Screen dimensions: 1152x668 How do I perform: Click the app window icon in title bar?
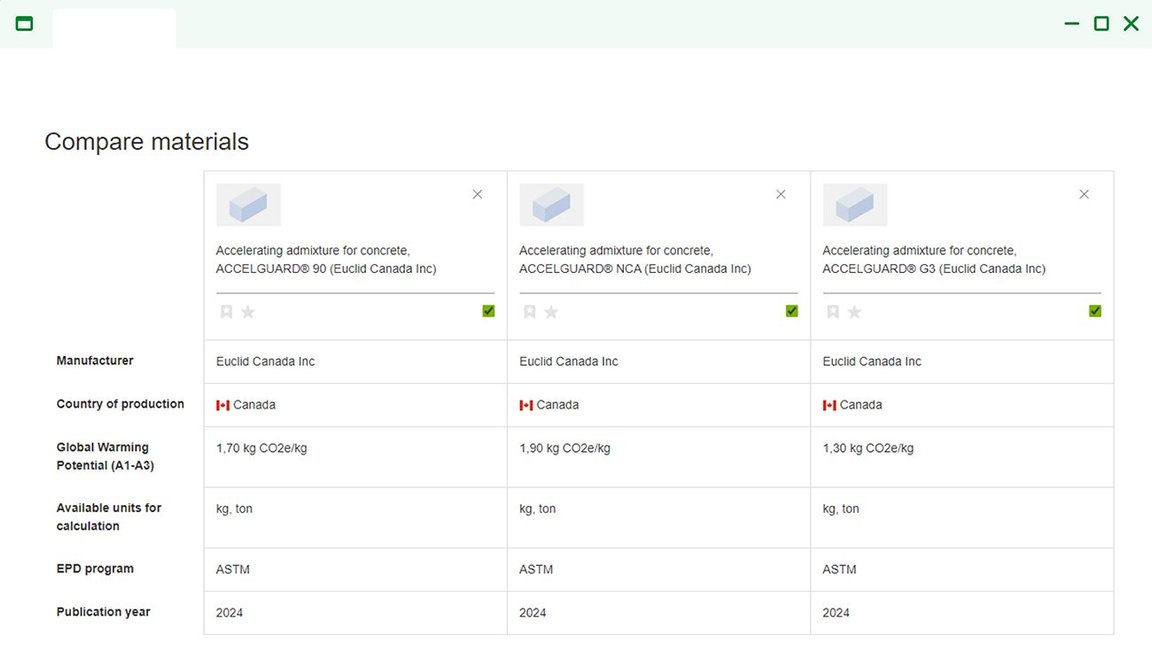coord(24,24)
